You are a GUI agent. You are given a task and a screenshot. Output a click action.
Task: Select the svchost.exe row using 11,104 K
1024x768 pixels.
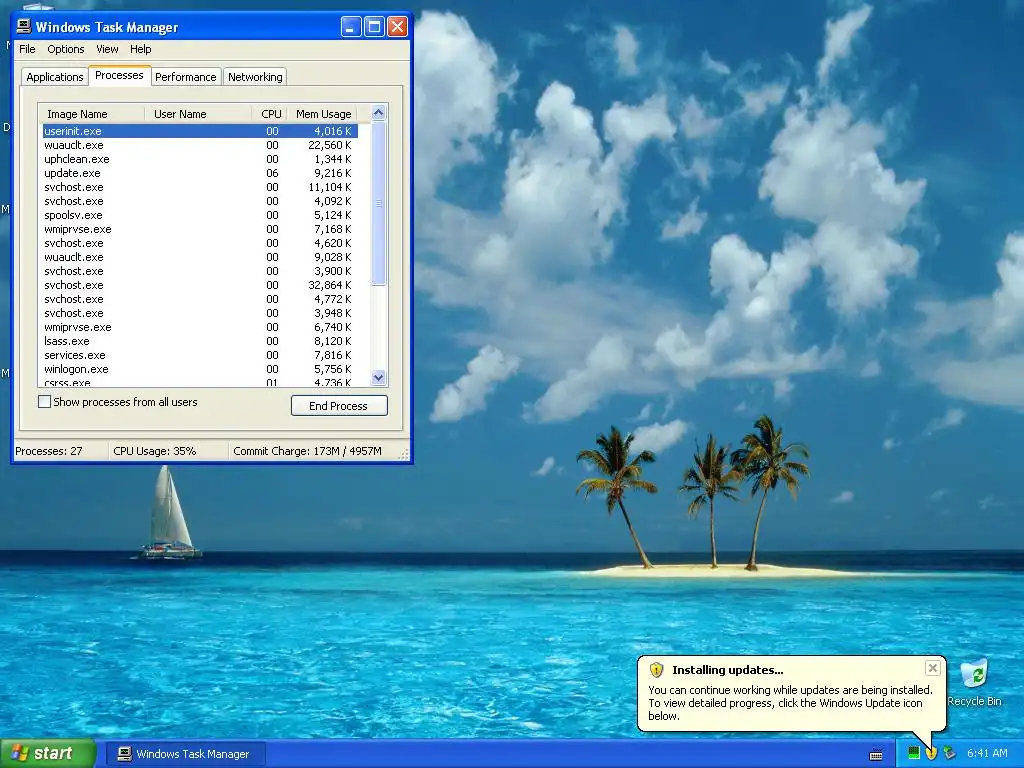200,187
